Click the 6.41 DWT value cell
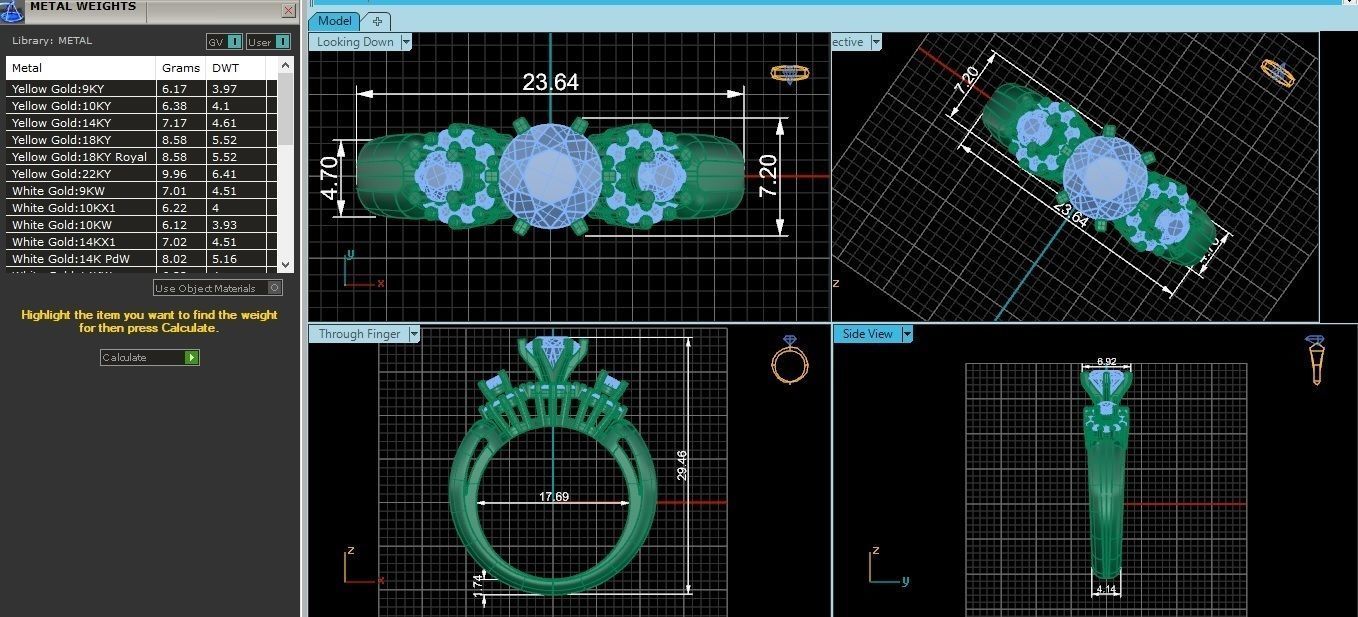Screen dimensions: 1358x617 point(236,174)
